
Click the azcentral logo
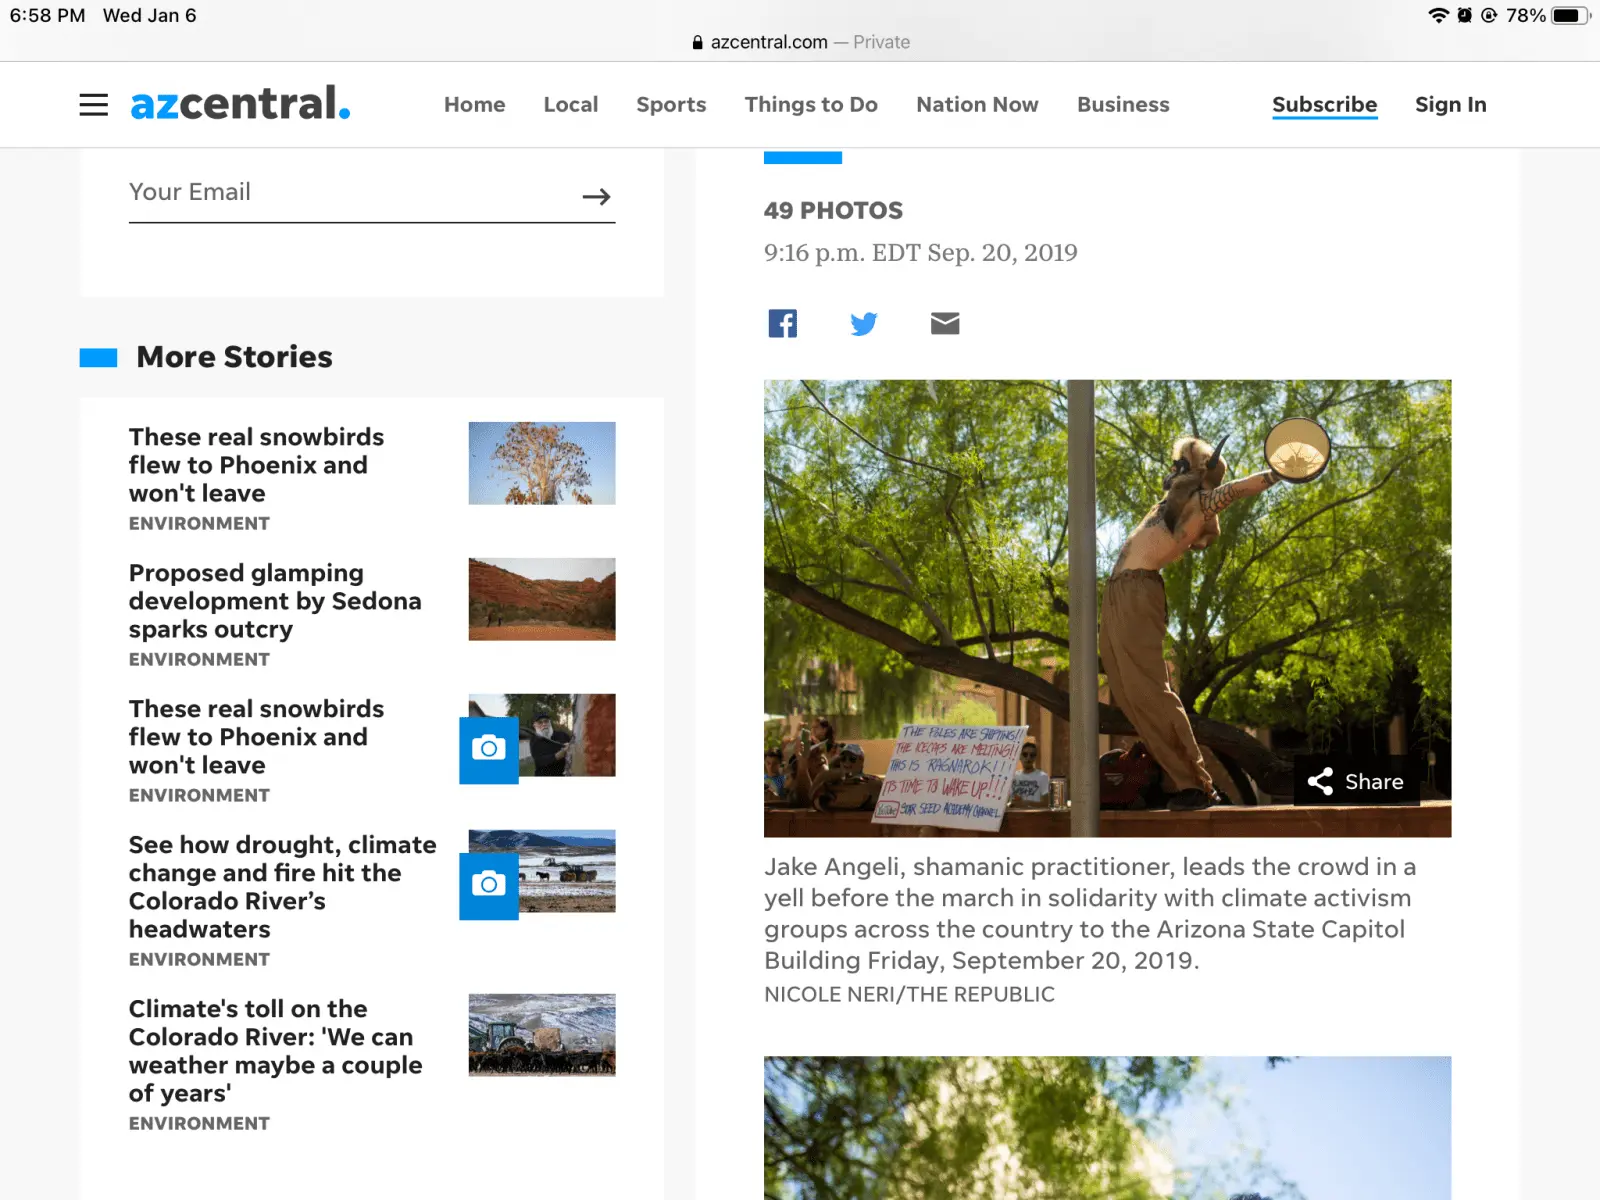coord(240,103)
